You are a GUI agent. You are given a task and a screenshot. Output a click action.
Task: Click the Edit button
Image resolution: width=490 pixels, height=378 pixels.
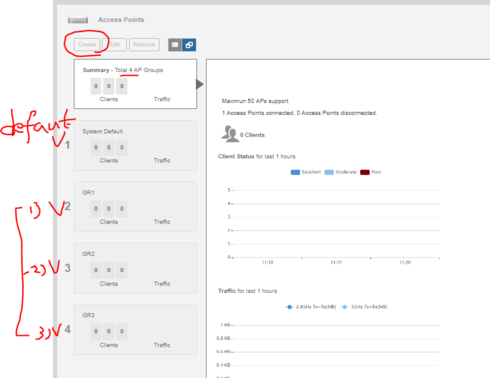pyautogui.click(x=115, y=44)
